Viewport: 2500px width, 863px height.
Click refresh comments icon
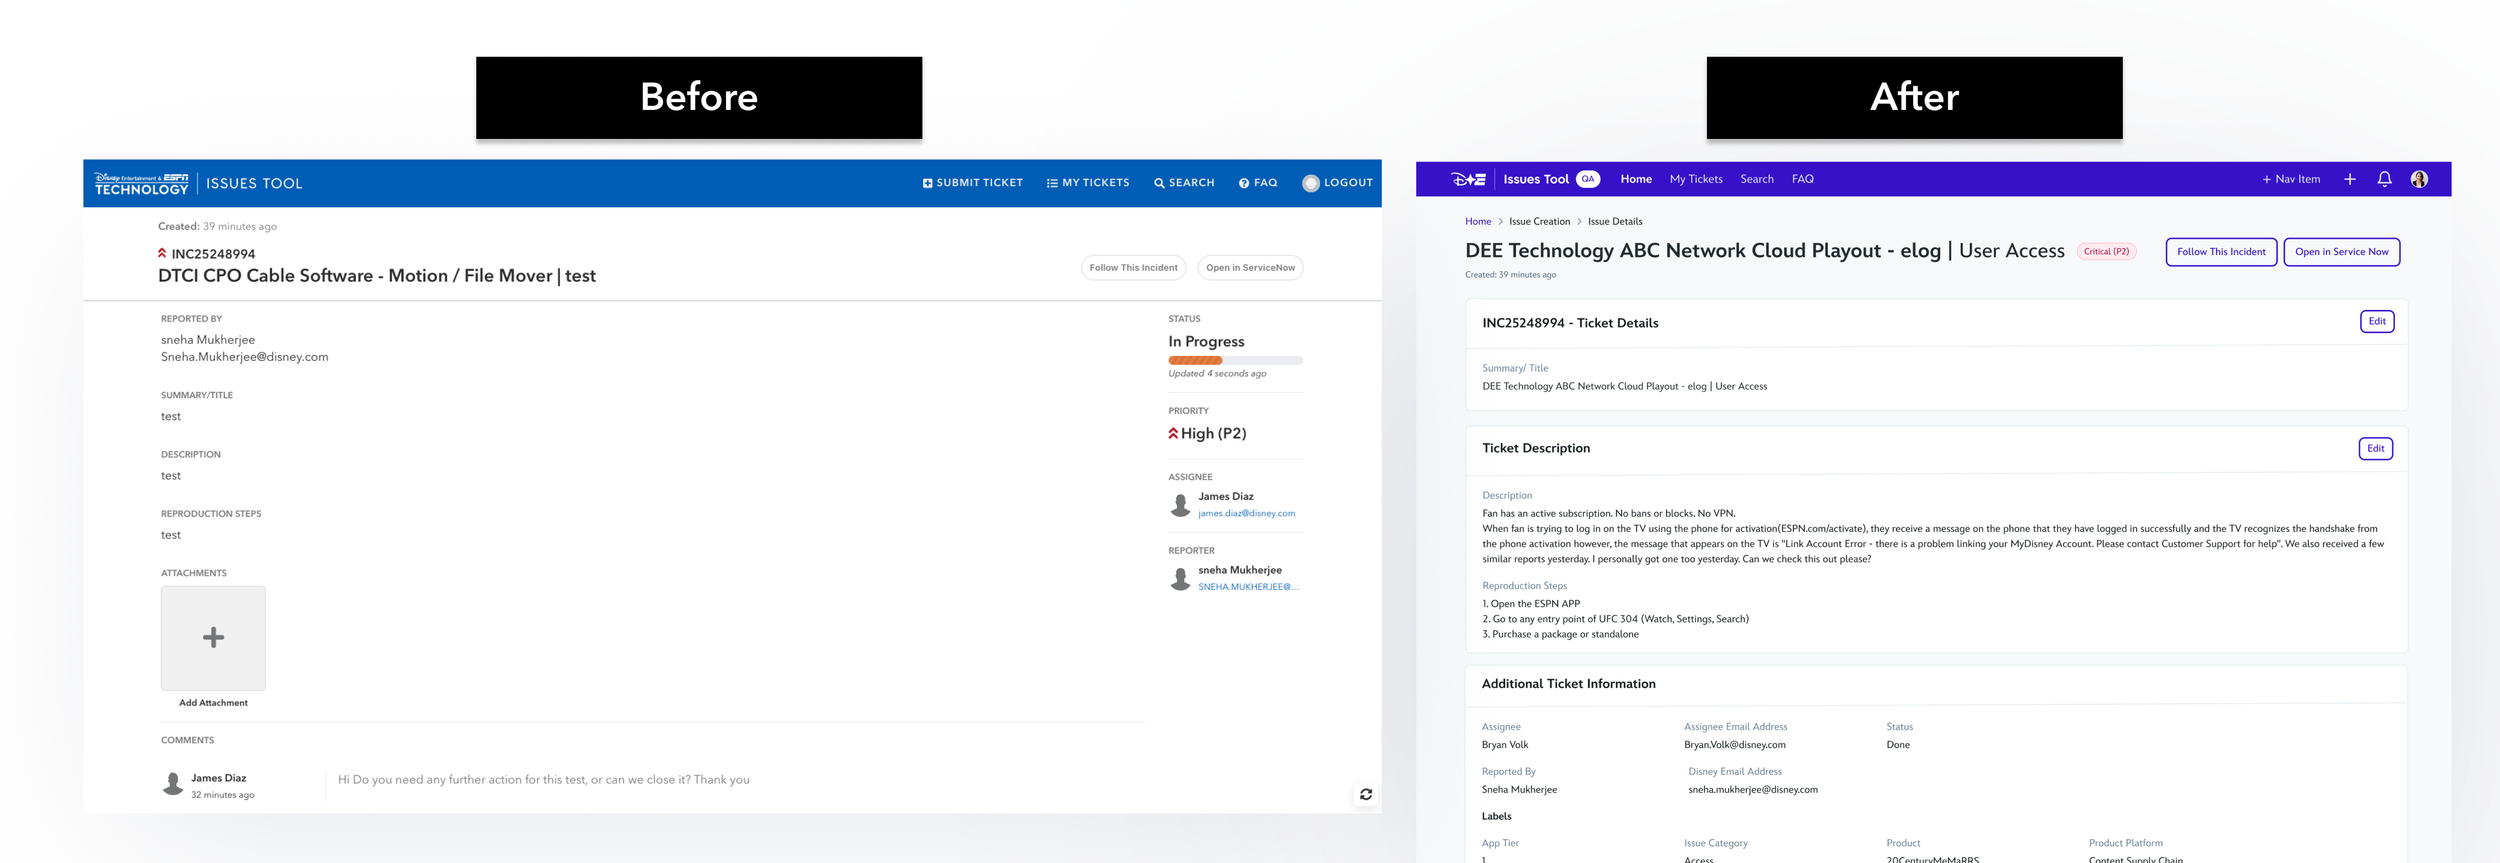point(1366,794)
